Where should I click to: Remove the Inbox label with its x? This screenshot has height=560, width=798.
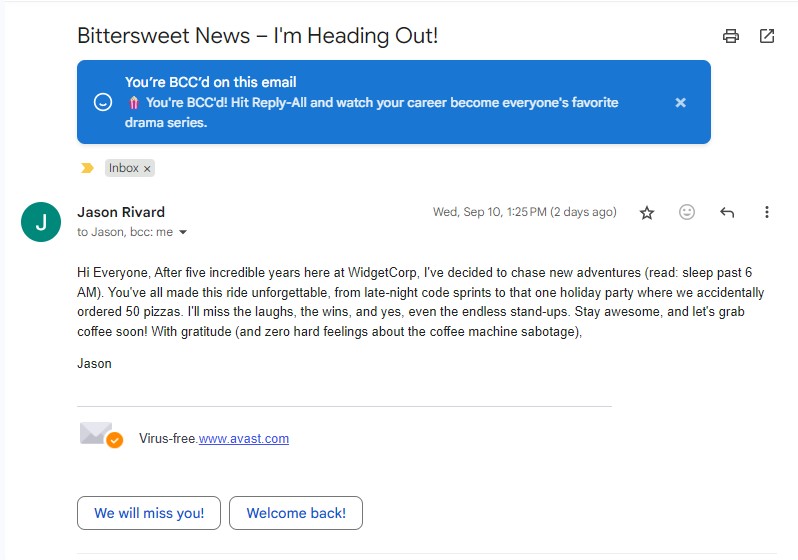pyautogui.click(x=147, y=169)
